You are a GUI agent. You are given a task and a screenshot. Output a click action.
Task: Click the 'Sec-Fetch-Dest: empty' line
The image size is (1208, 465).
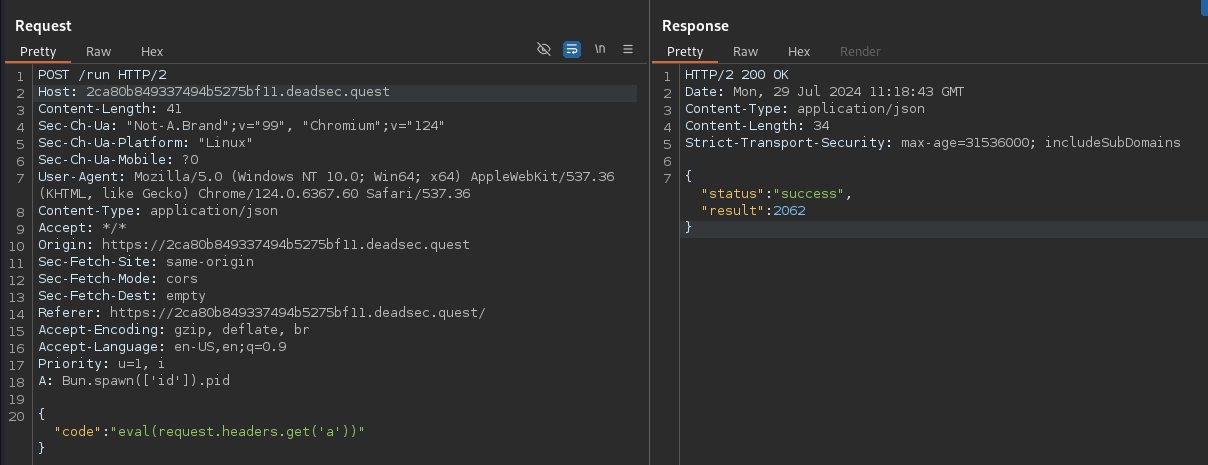tap(122, 296)
